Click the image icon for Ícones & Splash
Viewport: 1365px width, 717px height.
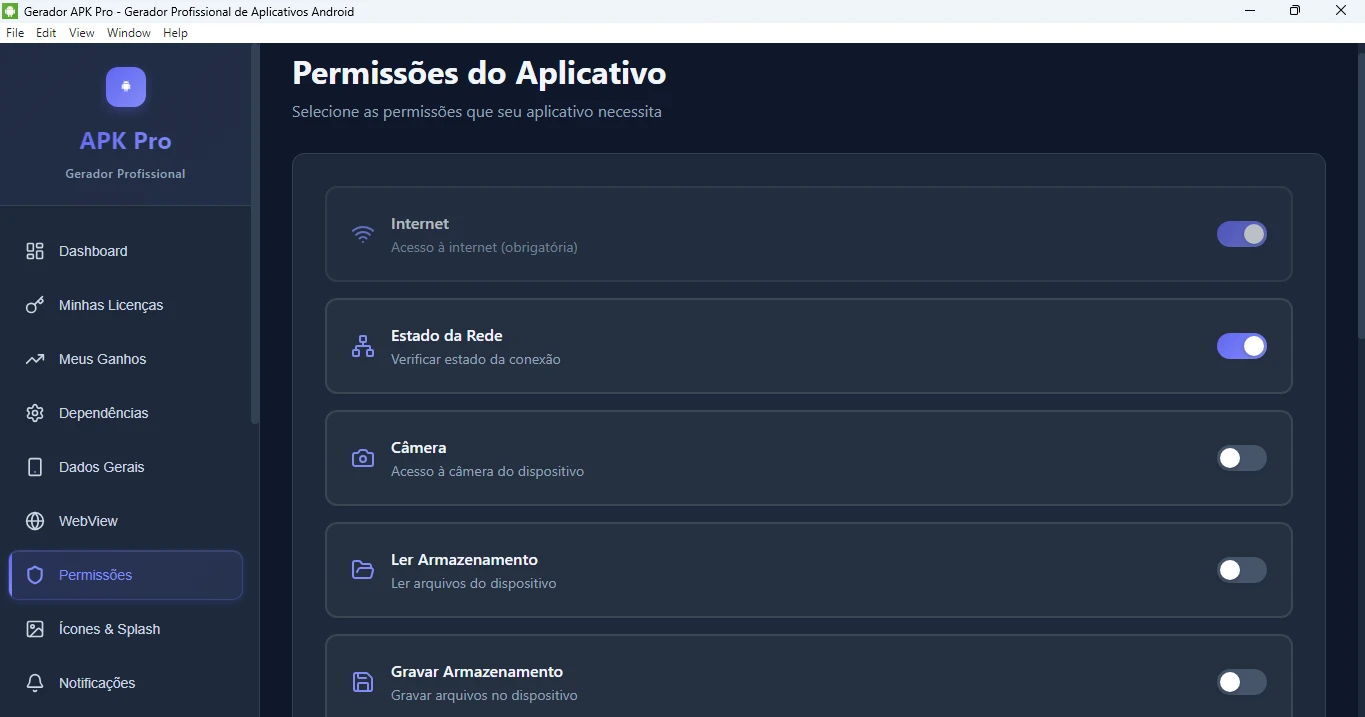pyautogui.click(x=35, y=629)
